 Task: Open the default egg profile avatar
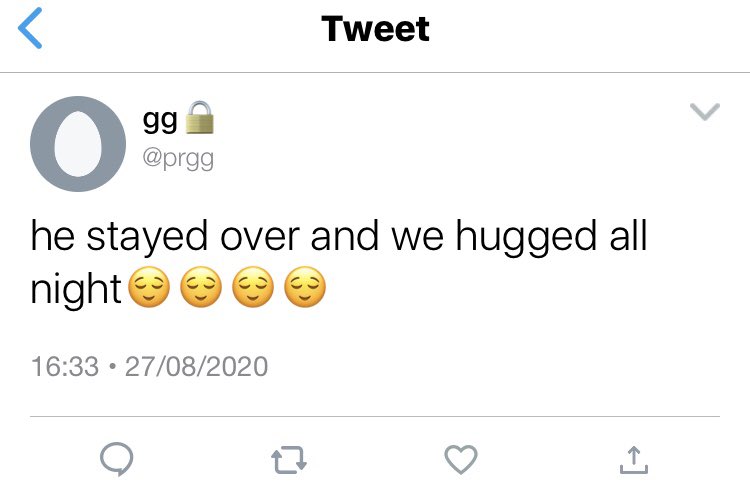78,144
